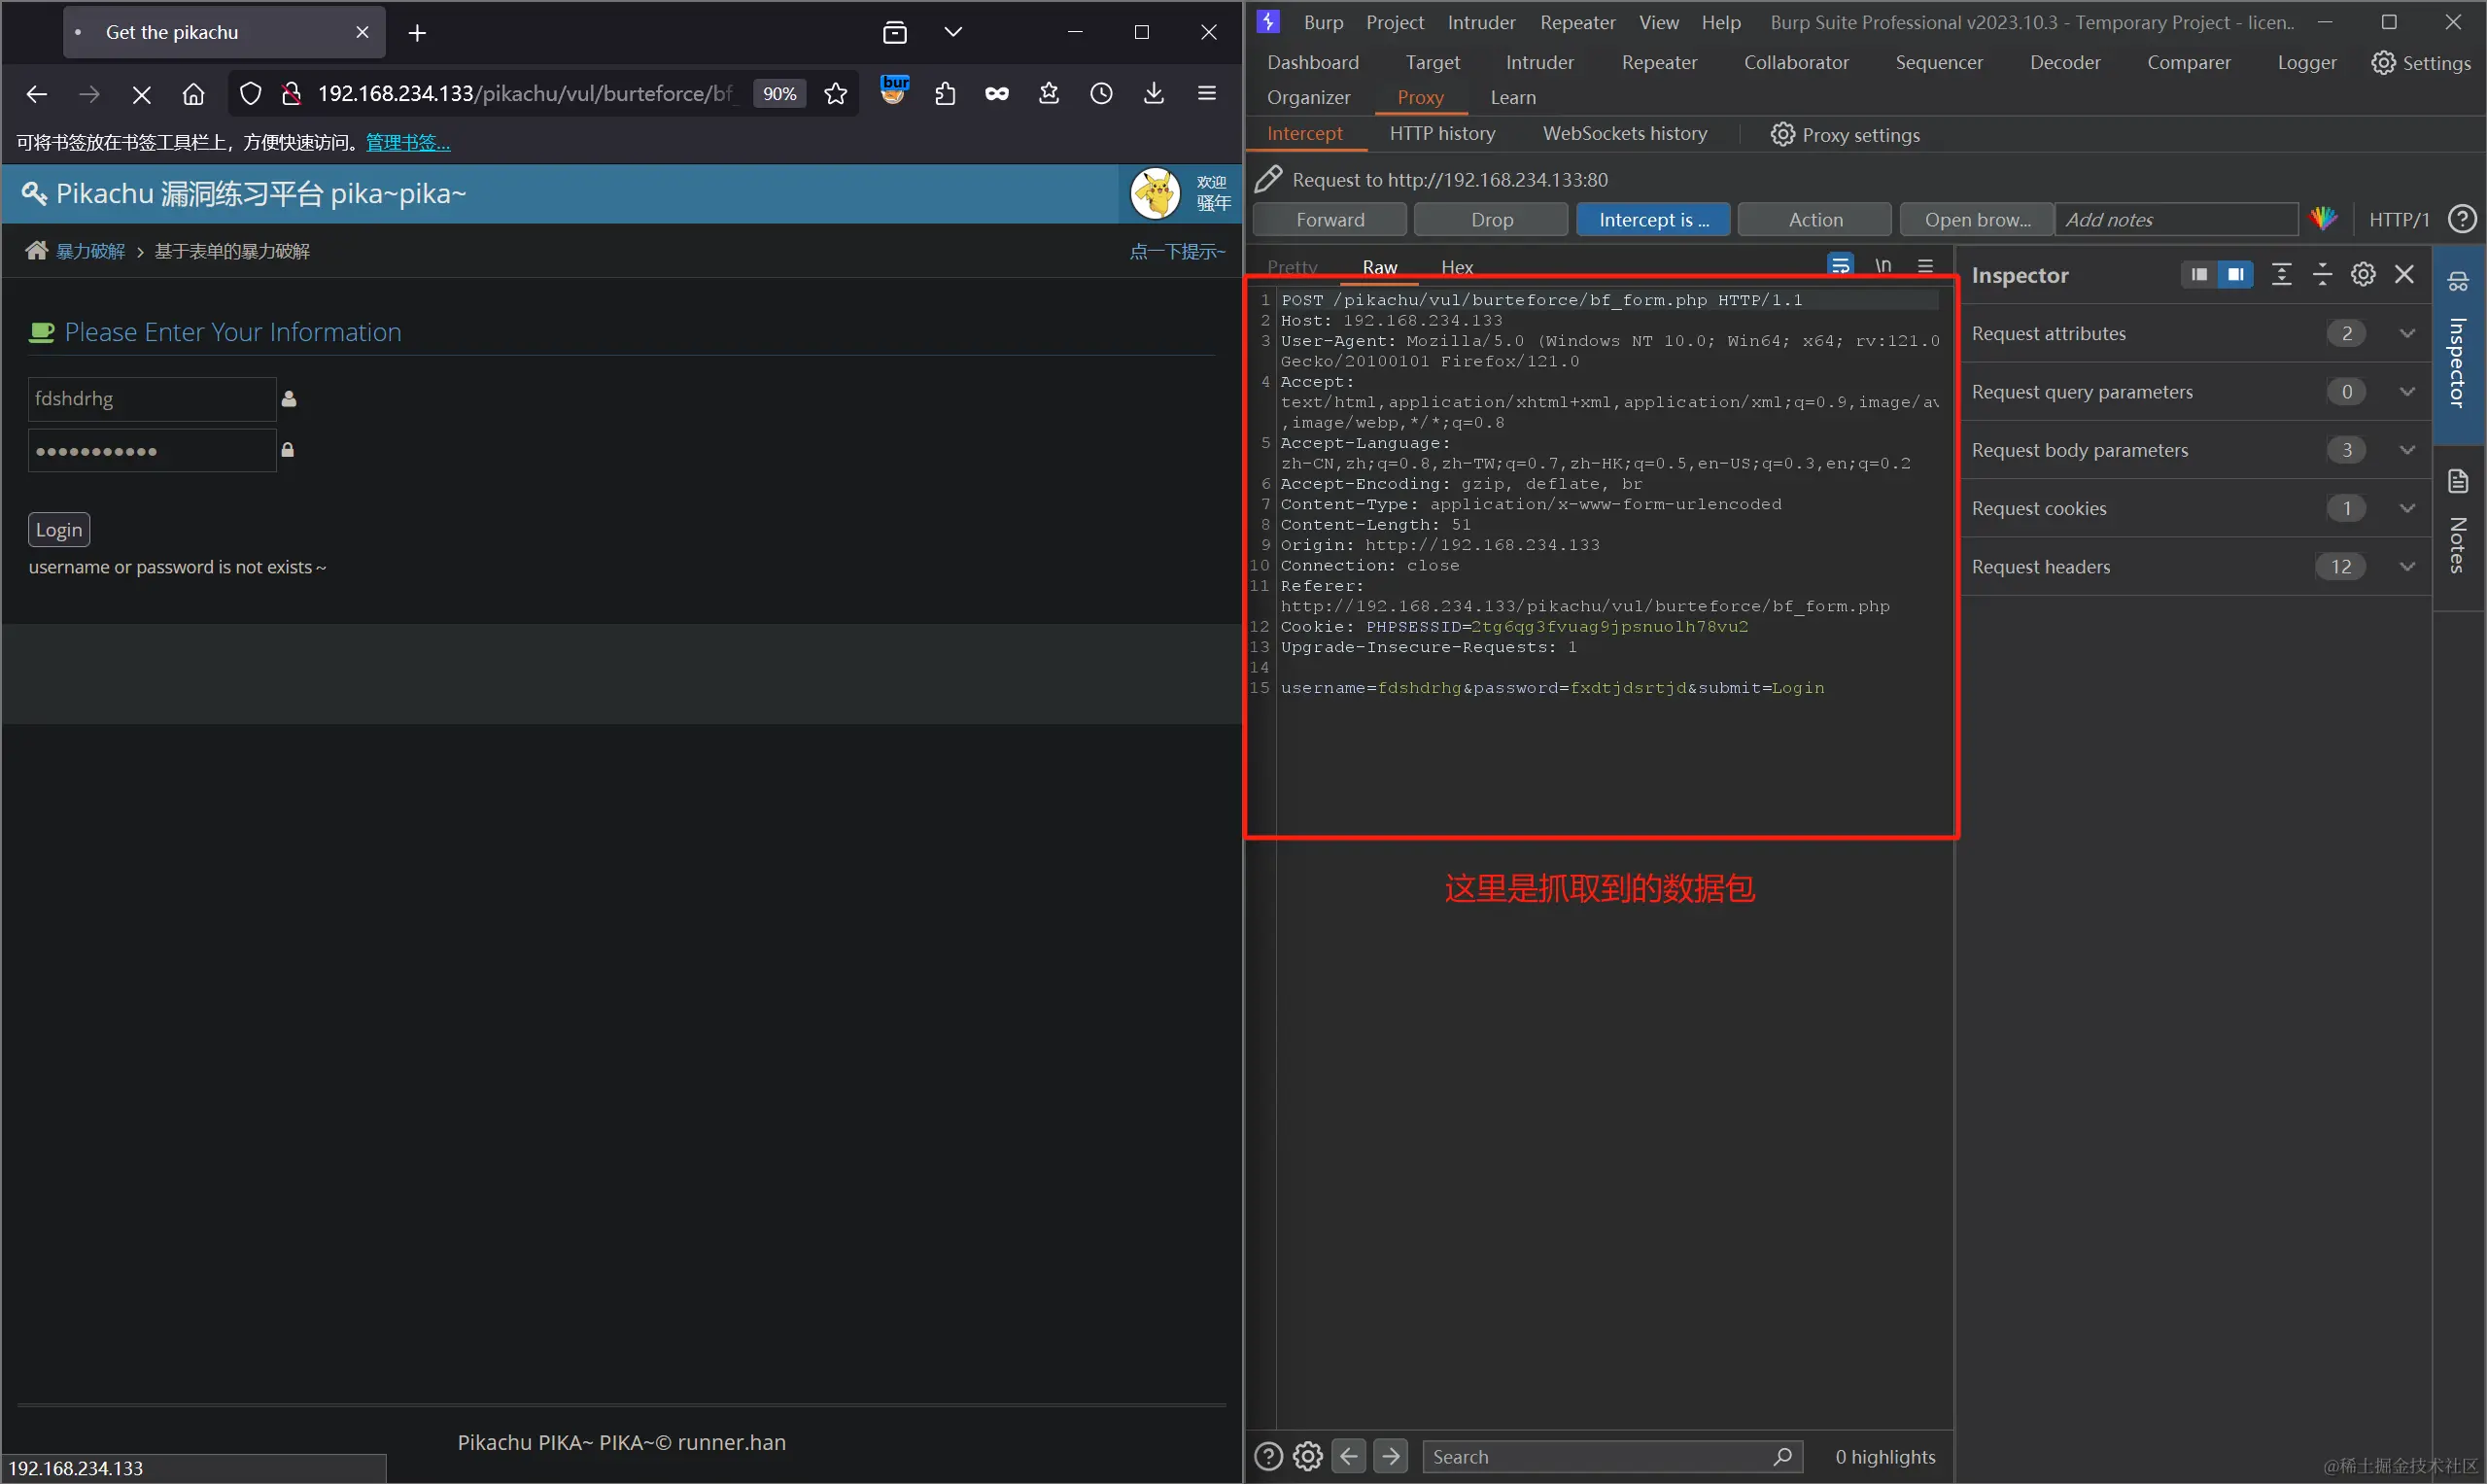Open Firefox extensions puzzle icon
Screen dimensions: 2487x1484
(x=945, y=94)
